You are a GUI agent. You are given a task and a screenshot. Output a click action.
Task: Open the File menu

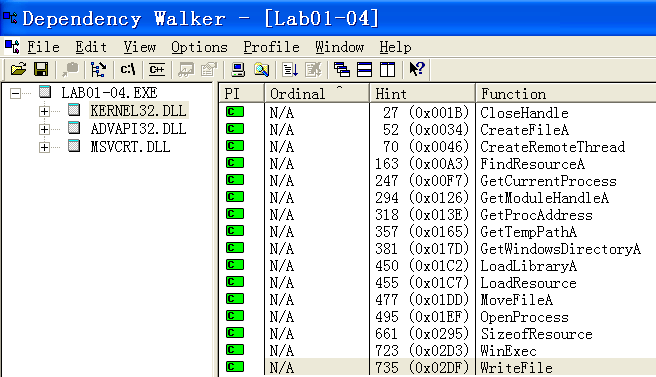44,47
